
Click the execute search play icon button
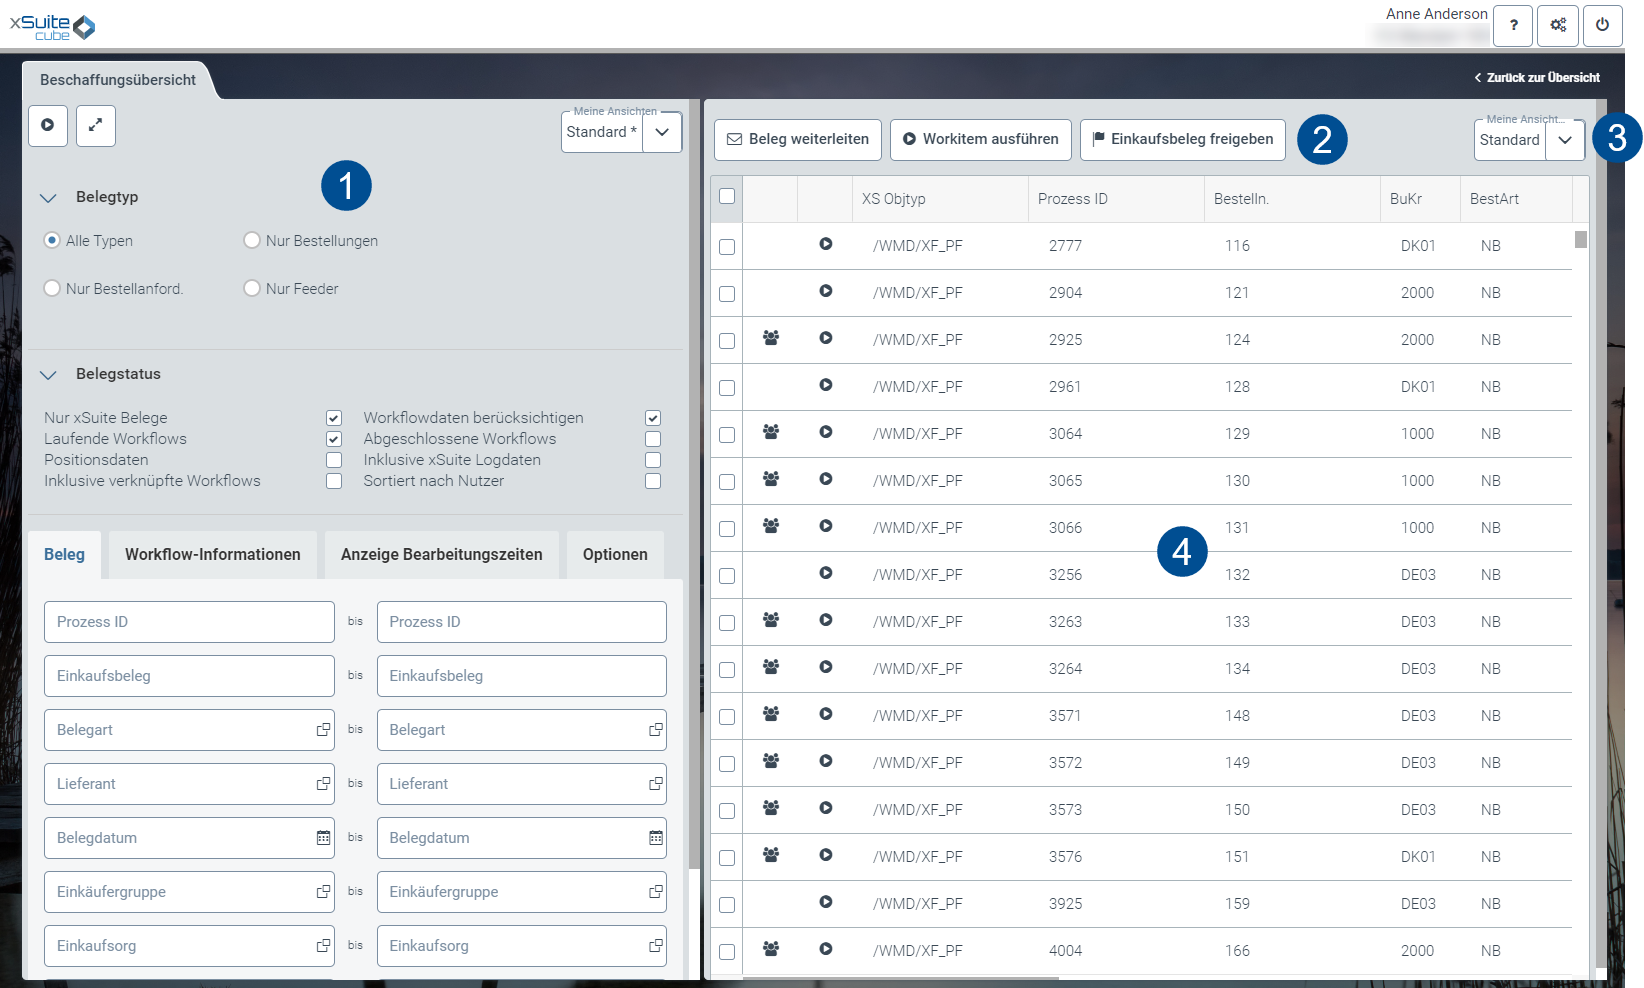[48, 126]
